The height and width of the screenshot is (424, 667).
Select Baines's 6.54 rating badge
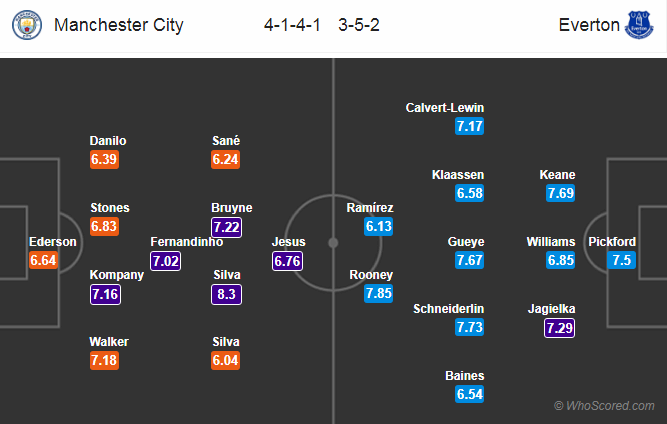coord(469,394)
